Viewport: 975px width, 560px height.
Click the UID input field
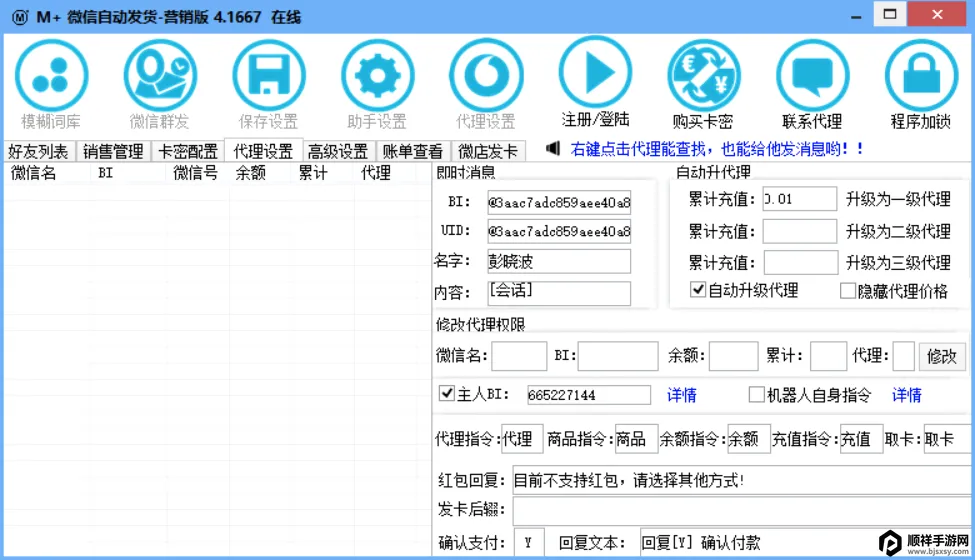[559, 231]
